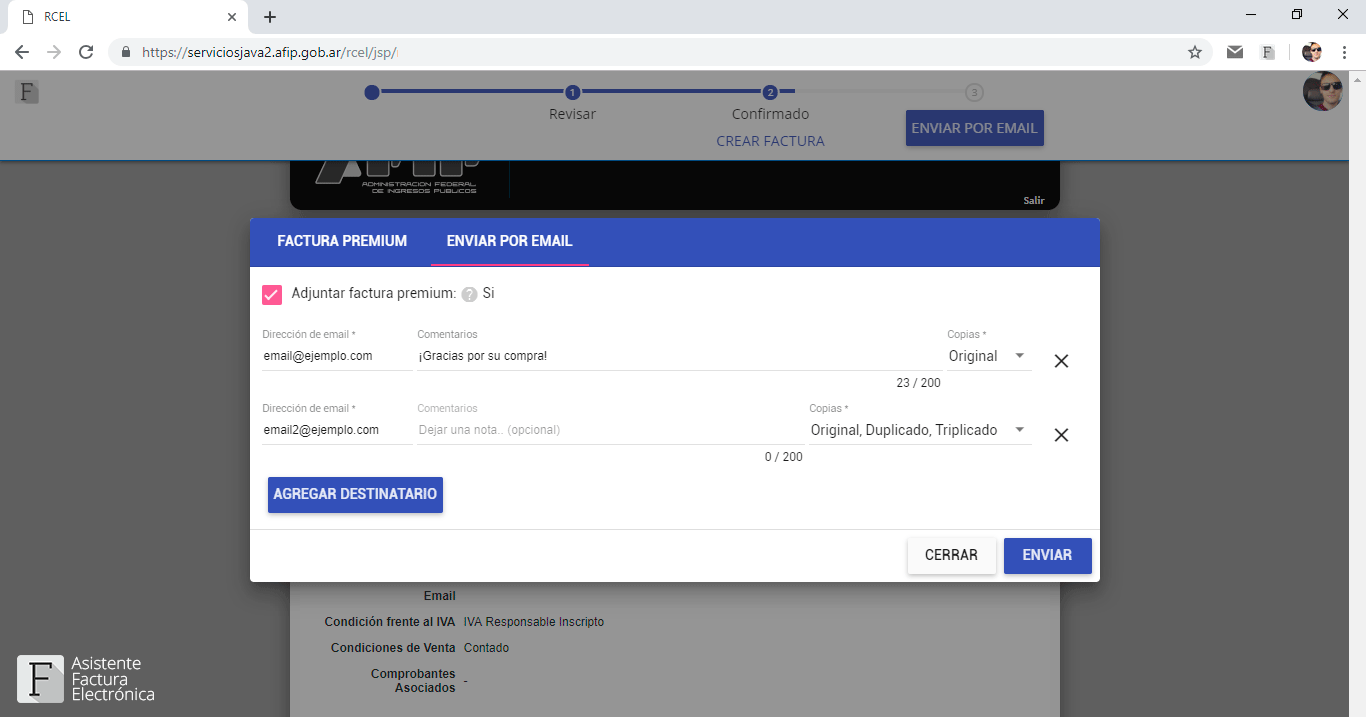The width and height of the screenshot is (1366, 717).
Task: Open Copias dropdown showing Original
Action: point(989,356)
